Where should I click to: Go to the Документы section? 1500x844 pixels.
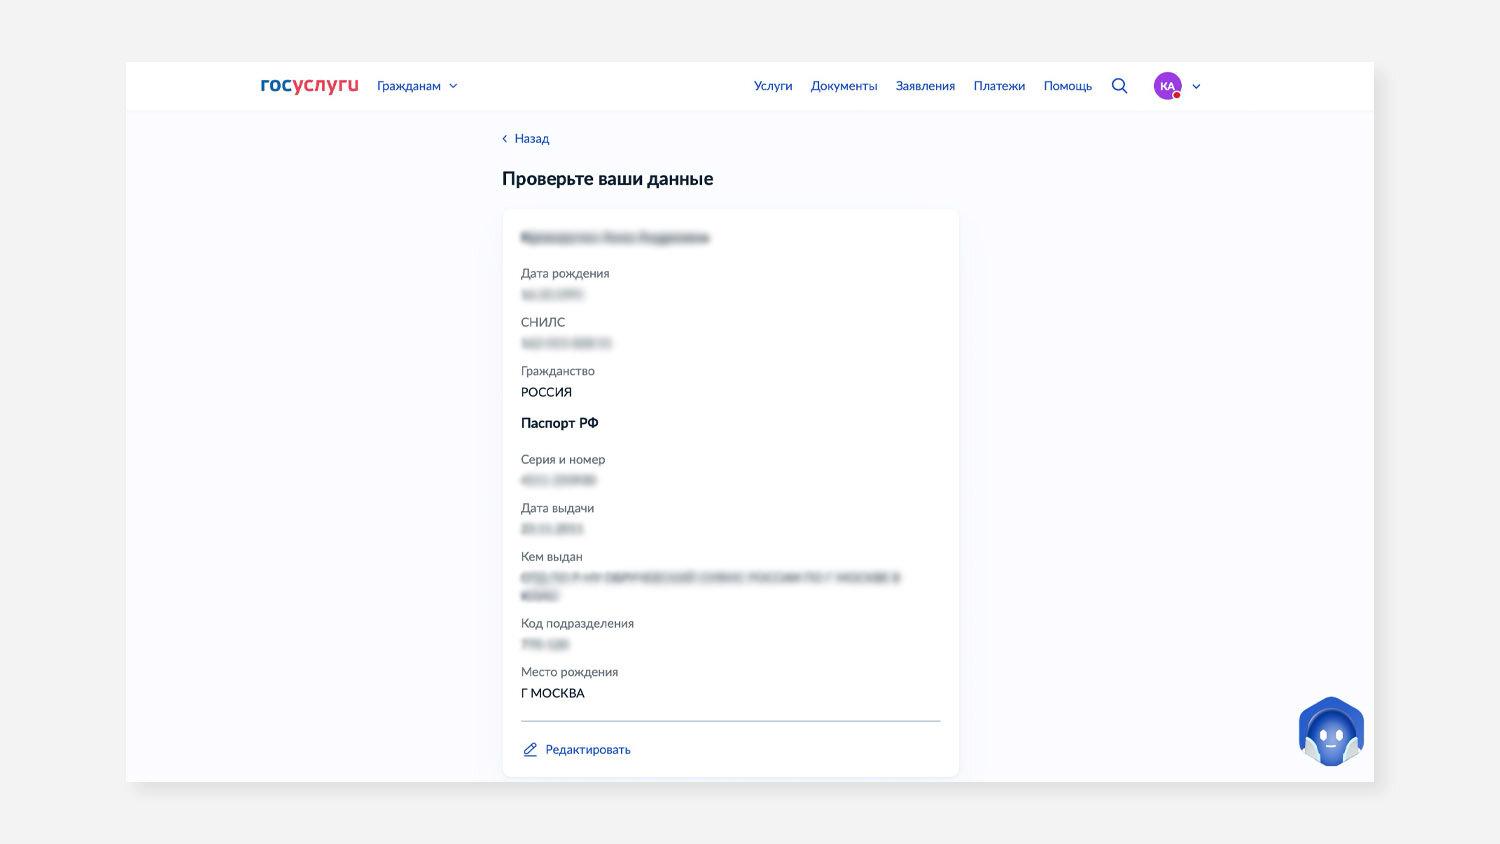point(844,86)
